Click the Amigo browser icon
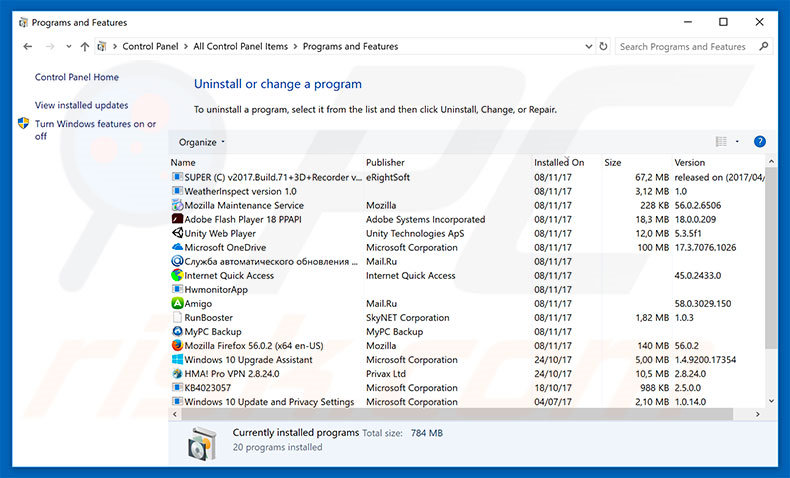The height and width of the screenshot is (478, 790). pyautogui.click(x=177, y=303)
